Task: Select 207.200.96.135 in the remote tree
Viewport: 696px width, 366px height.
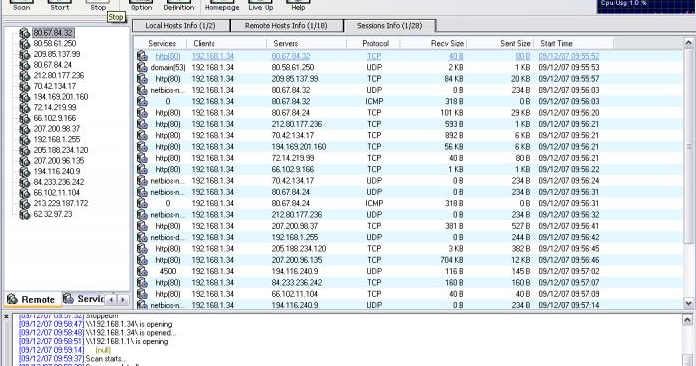Action: point(59,161)
